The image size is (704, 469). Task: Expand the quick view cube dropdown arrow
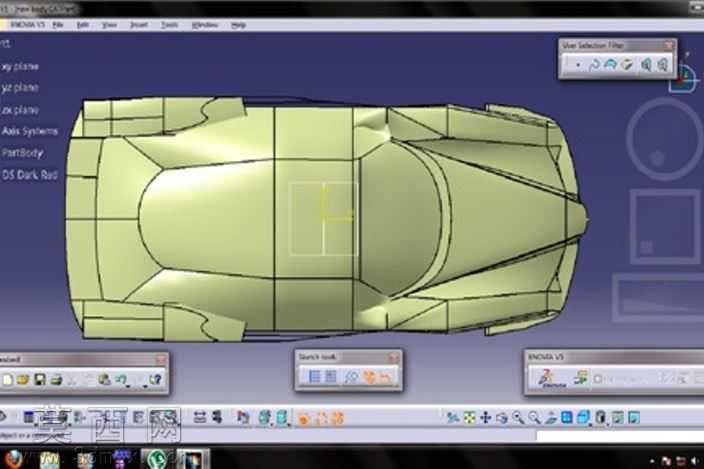(590, 424)
